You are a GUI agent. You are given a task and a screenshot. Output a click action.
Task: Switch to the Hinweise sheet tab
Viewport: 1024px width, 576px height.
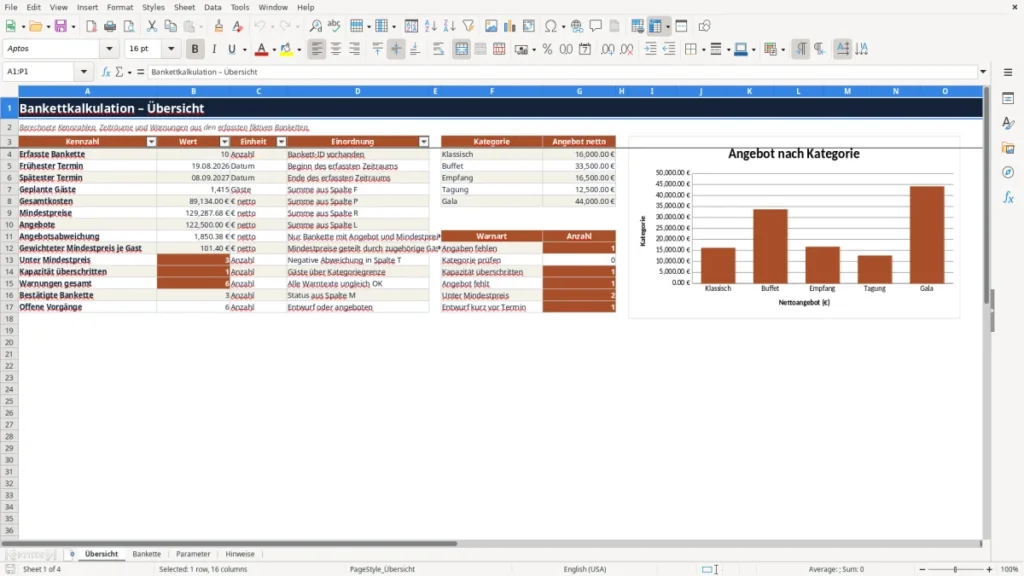(x=240, y=554)
